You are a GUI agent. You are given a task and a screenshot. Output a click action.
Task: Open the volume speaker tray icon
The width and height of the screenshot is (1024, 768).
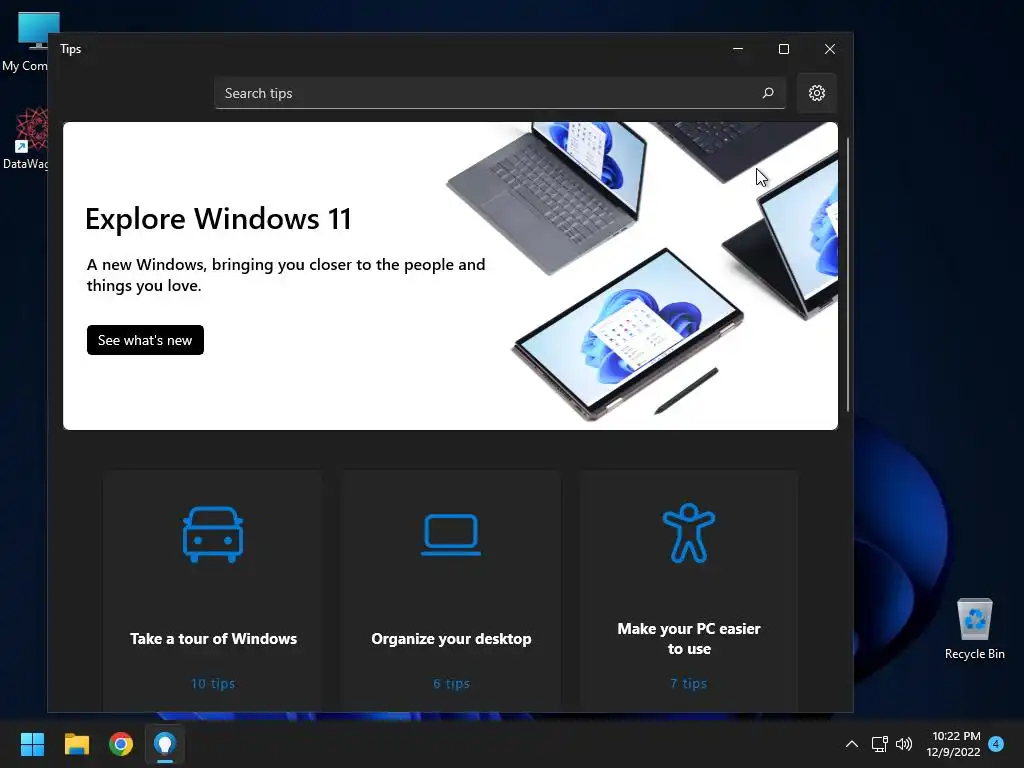pos(904,744)
